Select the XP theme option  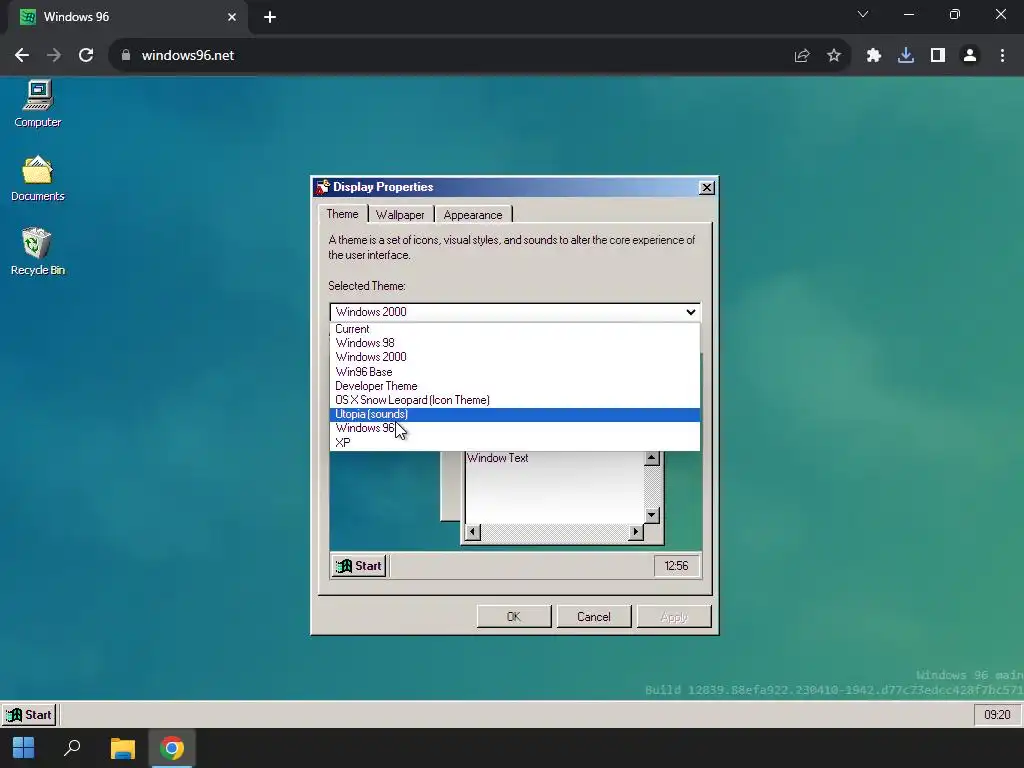tap(515, 443)
